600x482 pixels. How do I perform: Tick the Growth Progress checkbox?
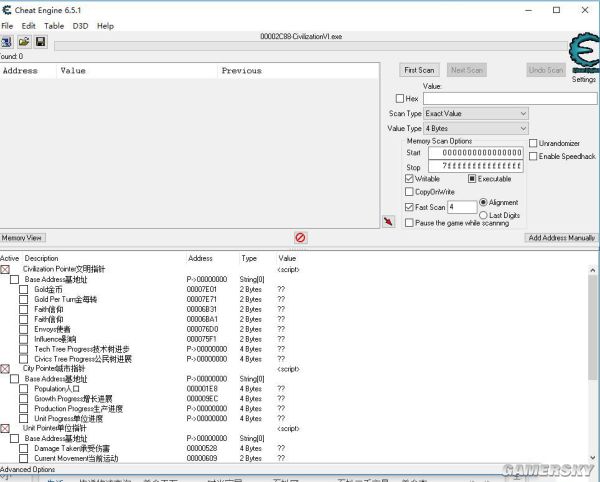tap(24, 399)
